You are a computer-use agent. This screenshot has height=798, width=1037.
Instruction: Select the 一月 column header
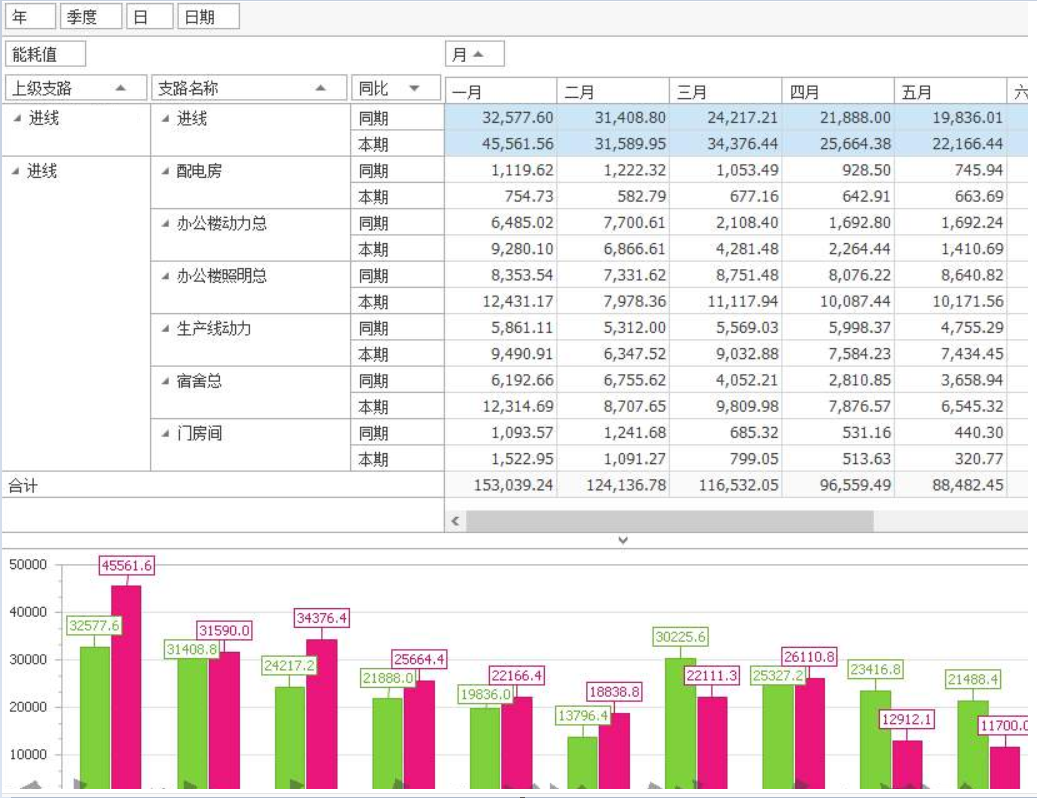500,92
